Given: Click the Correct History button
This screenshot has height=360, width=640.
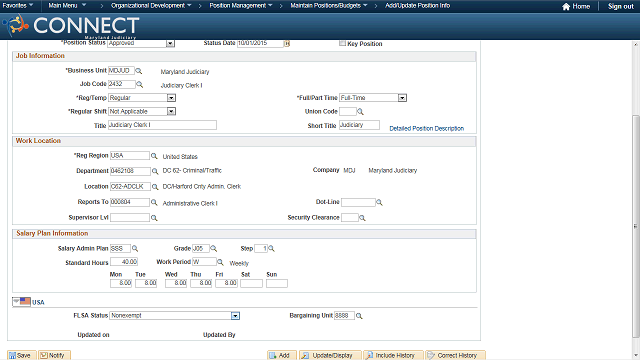Looking at the screenshot, I should pyautogui.click(x=456, y=356).
